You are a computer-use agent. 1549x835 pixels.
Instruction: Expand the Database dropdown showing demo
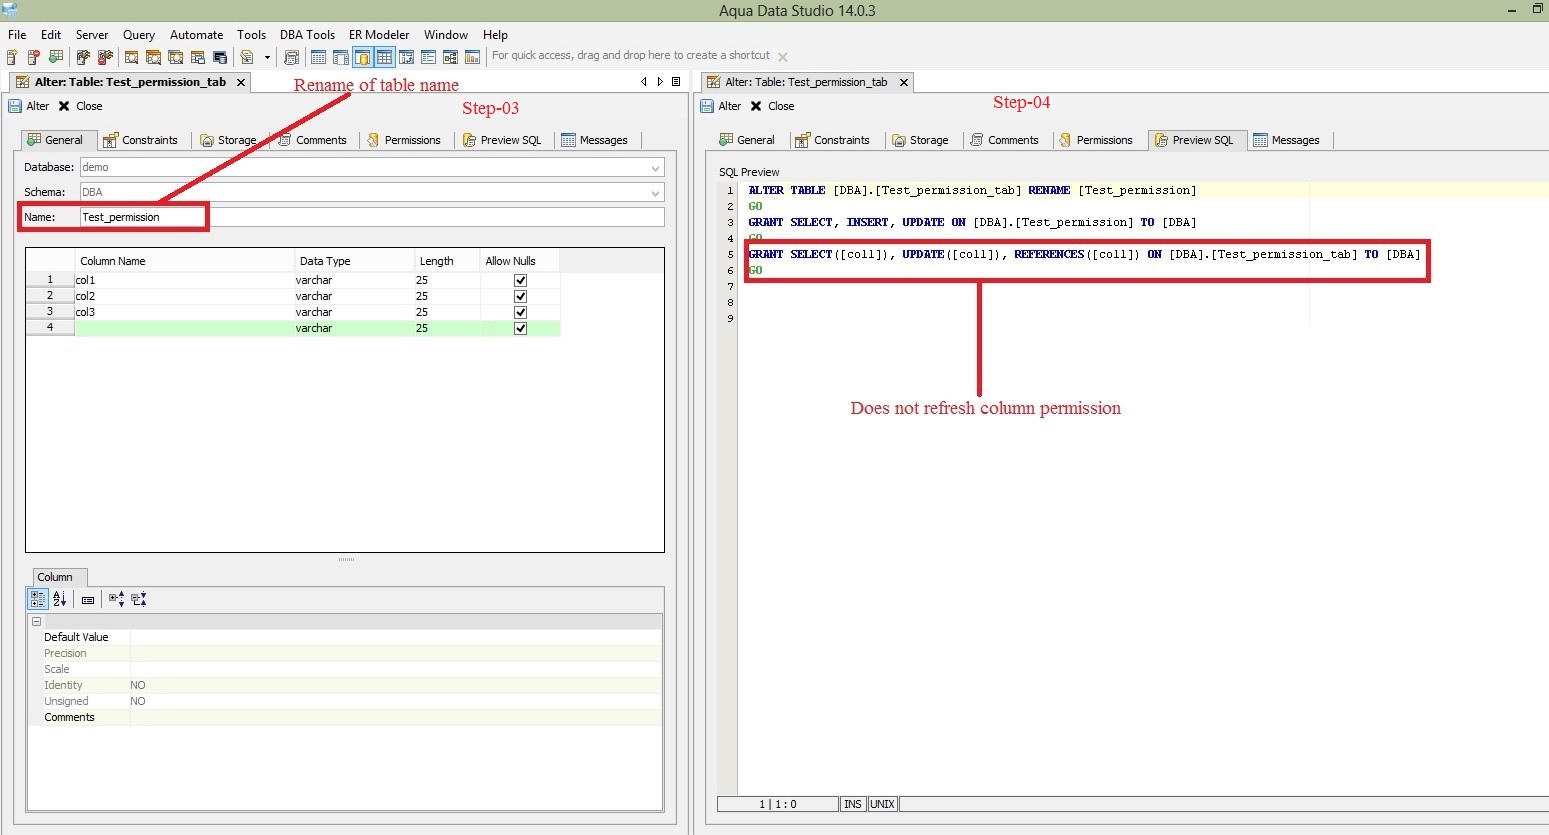point(656,168)
